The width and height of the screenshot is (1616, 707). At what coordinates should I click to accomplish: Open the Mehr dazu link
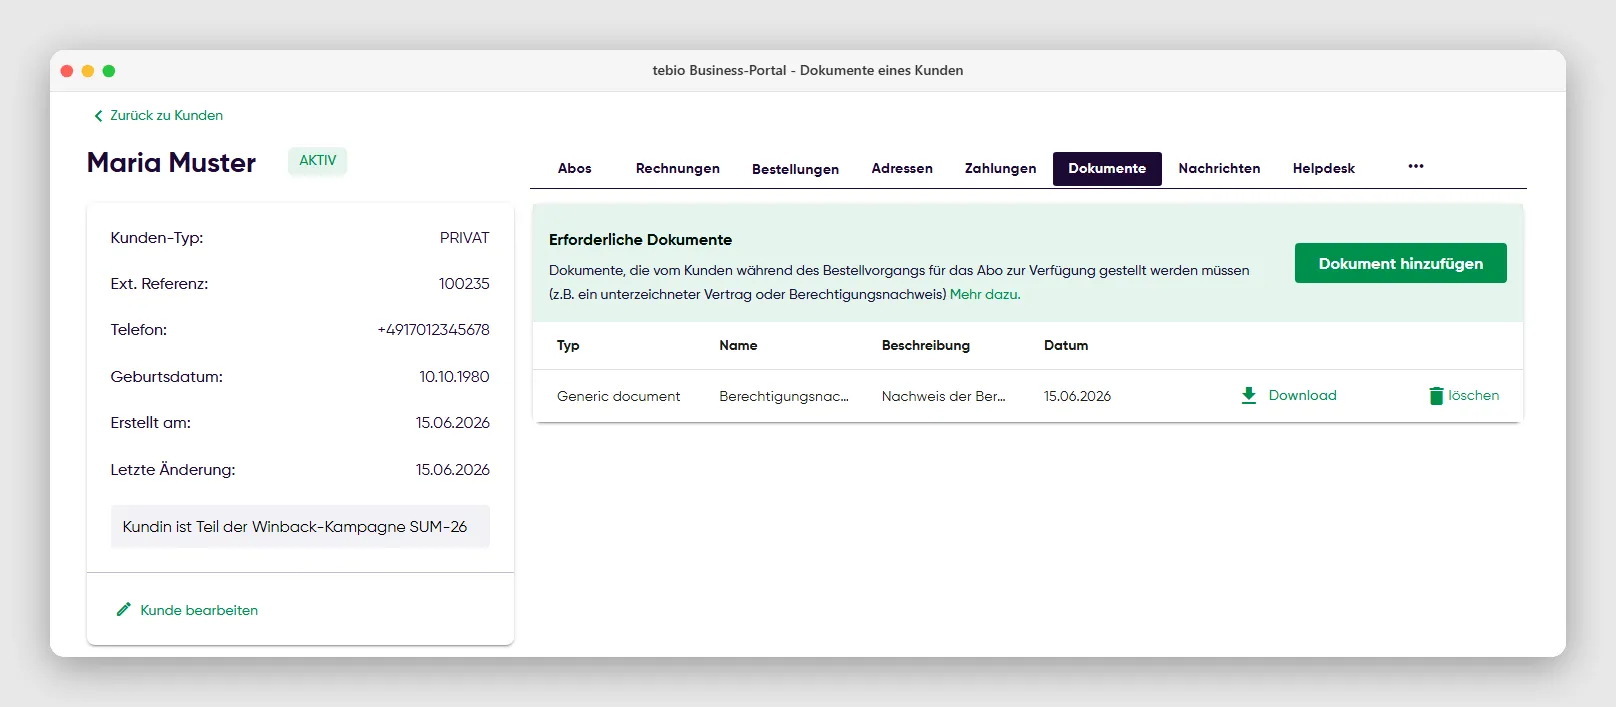[985, 294]
